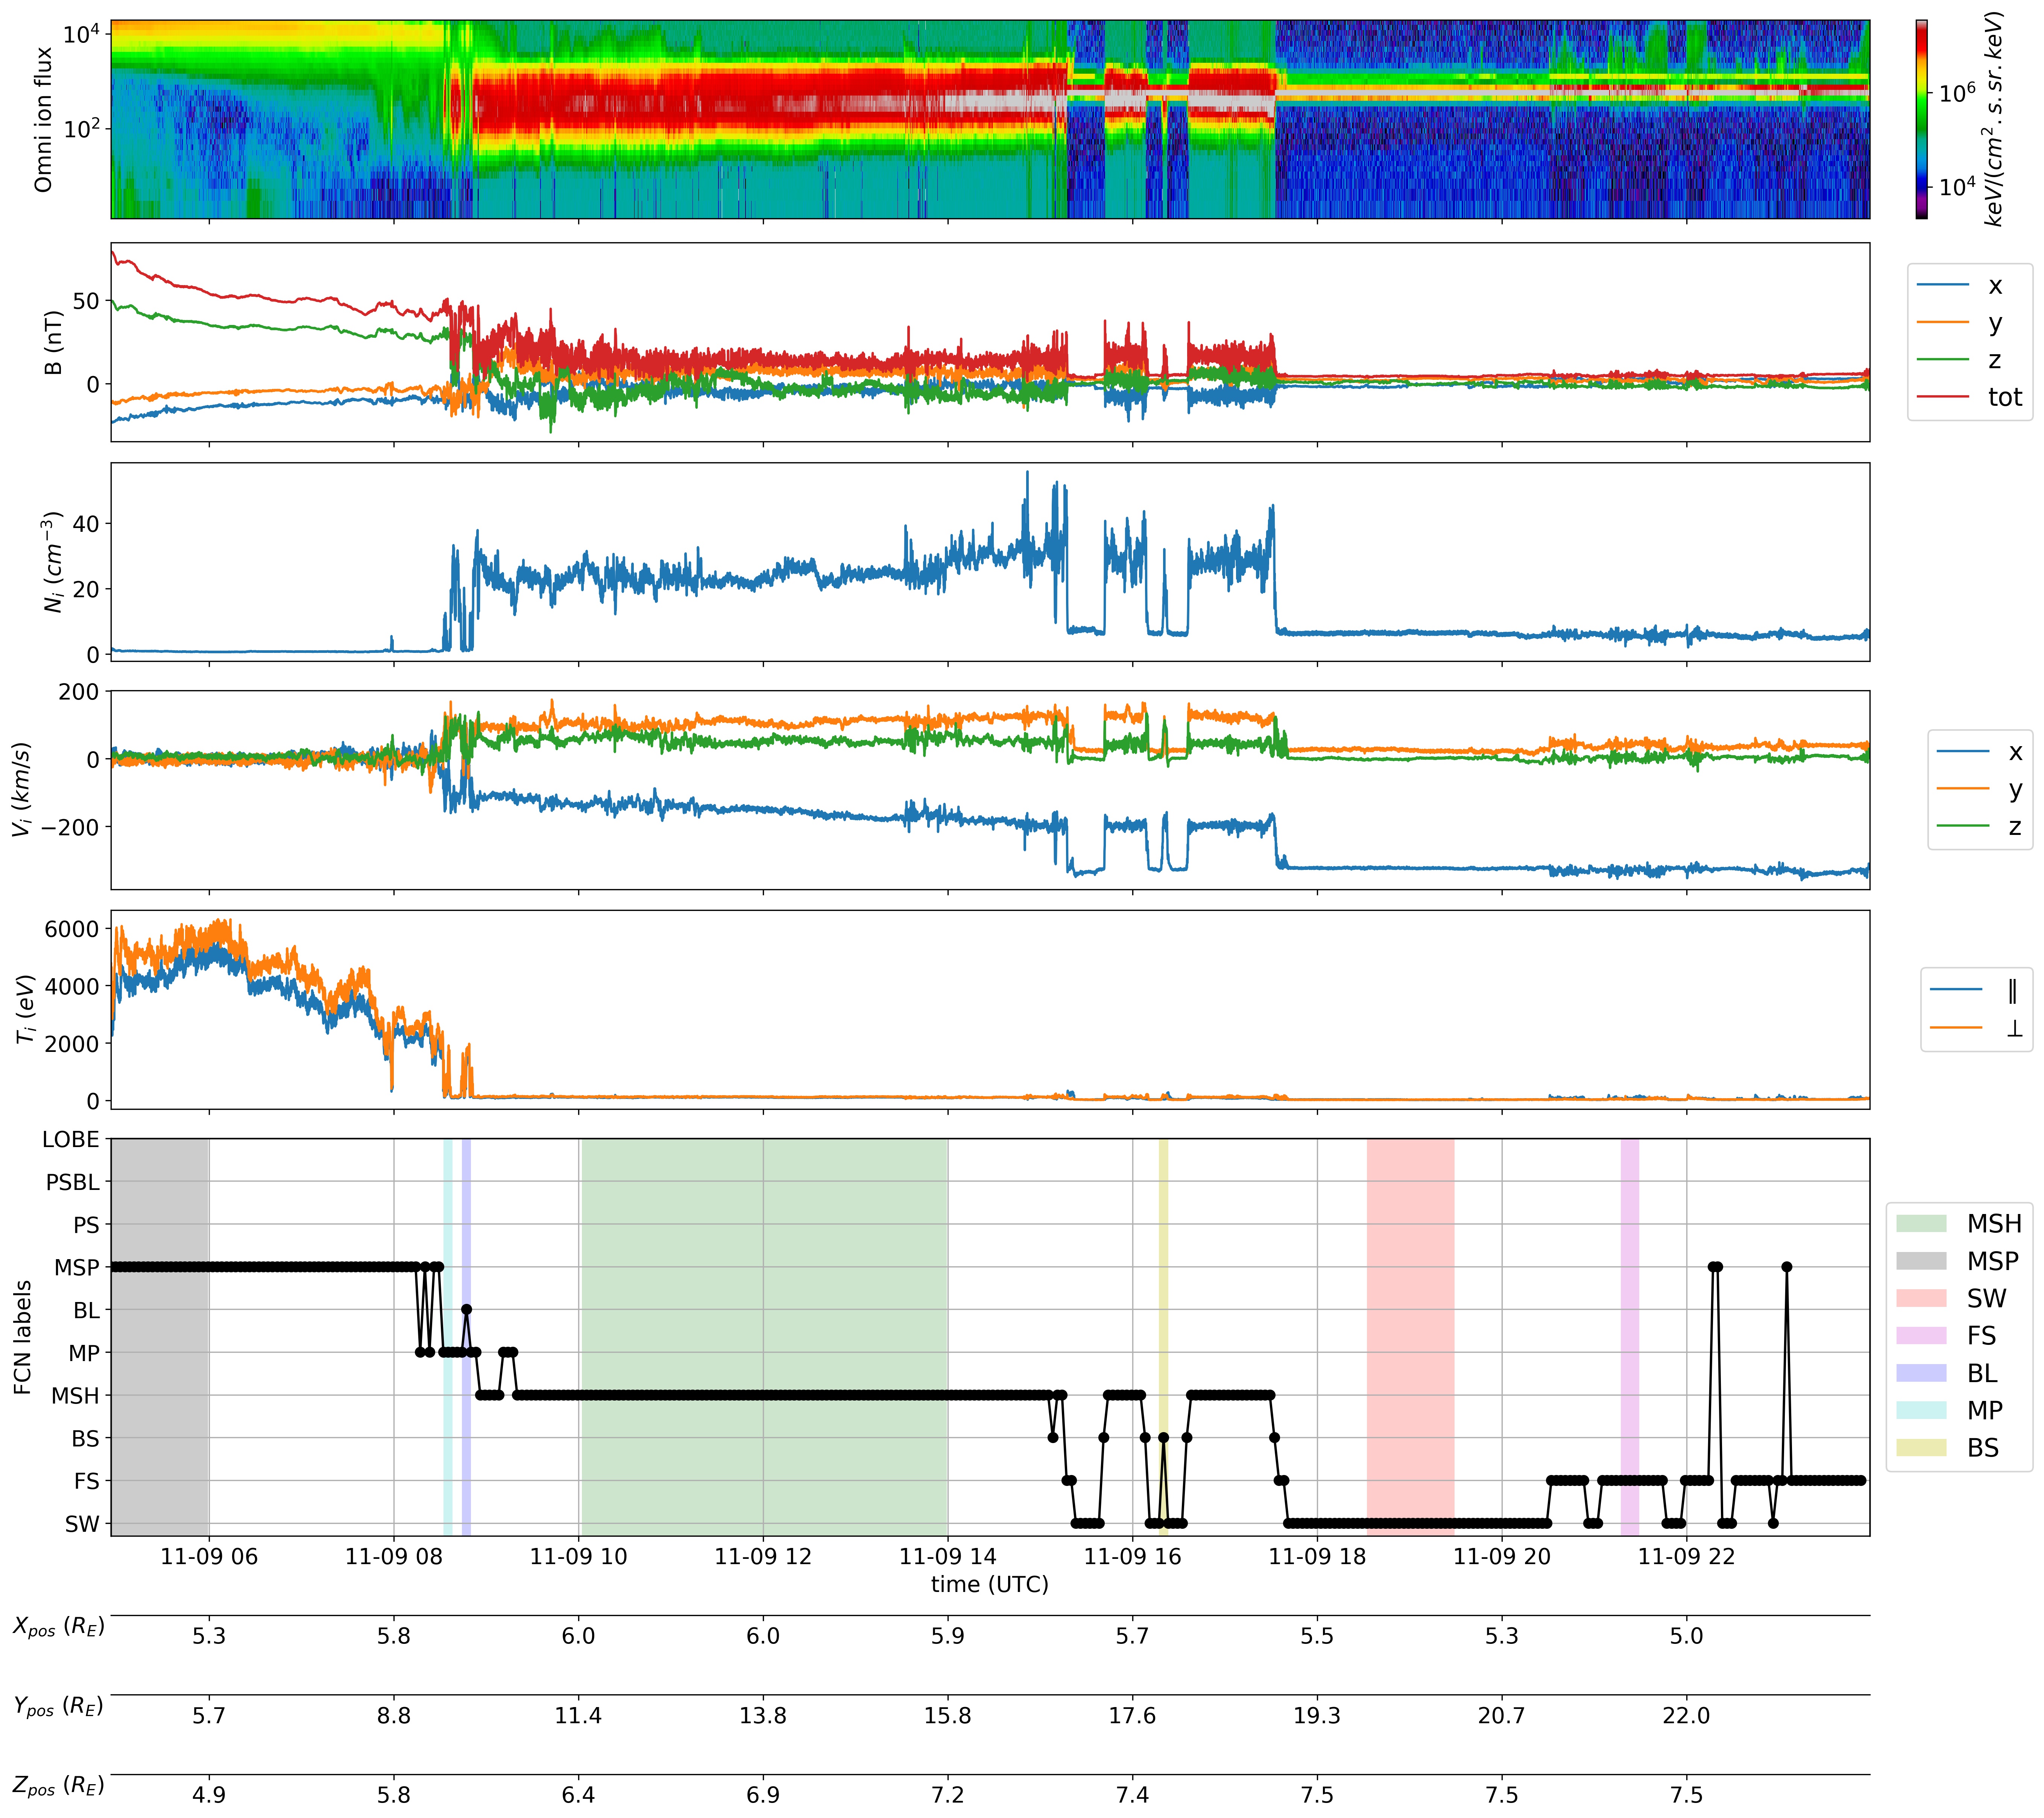2044x1818 pixels.
Task: Click the cyan MP legend swatch
Action: click(1921, 1410)
